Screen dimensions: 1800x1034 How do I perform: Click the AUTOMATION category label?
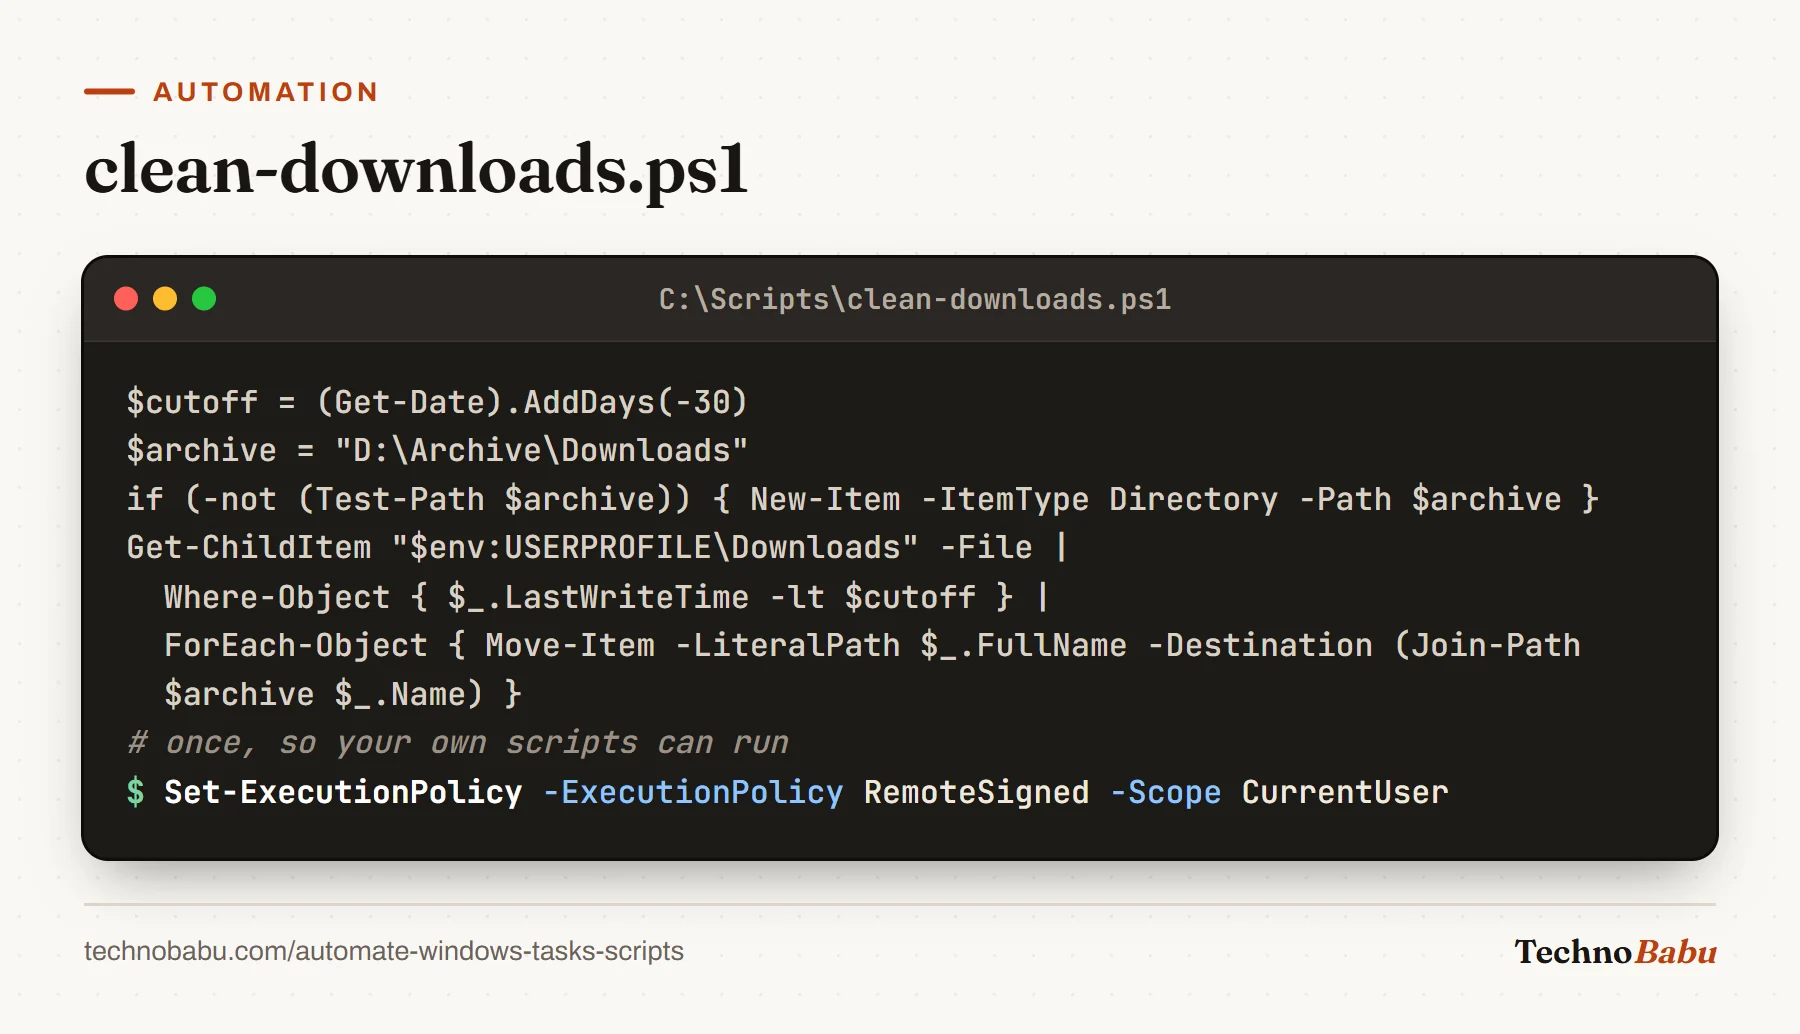coord(266,92)
